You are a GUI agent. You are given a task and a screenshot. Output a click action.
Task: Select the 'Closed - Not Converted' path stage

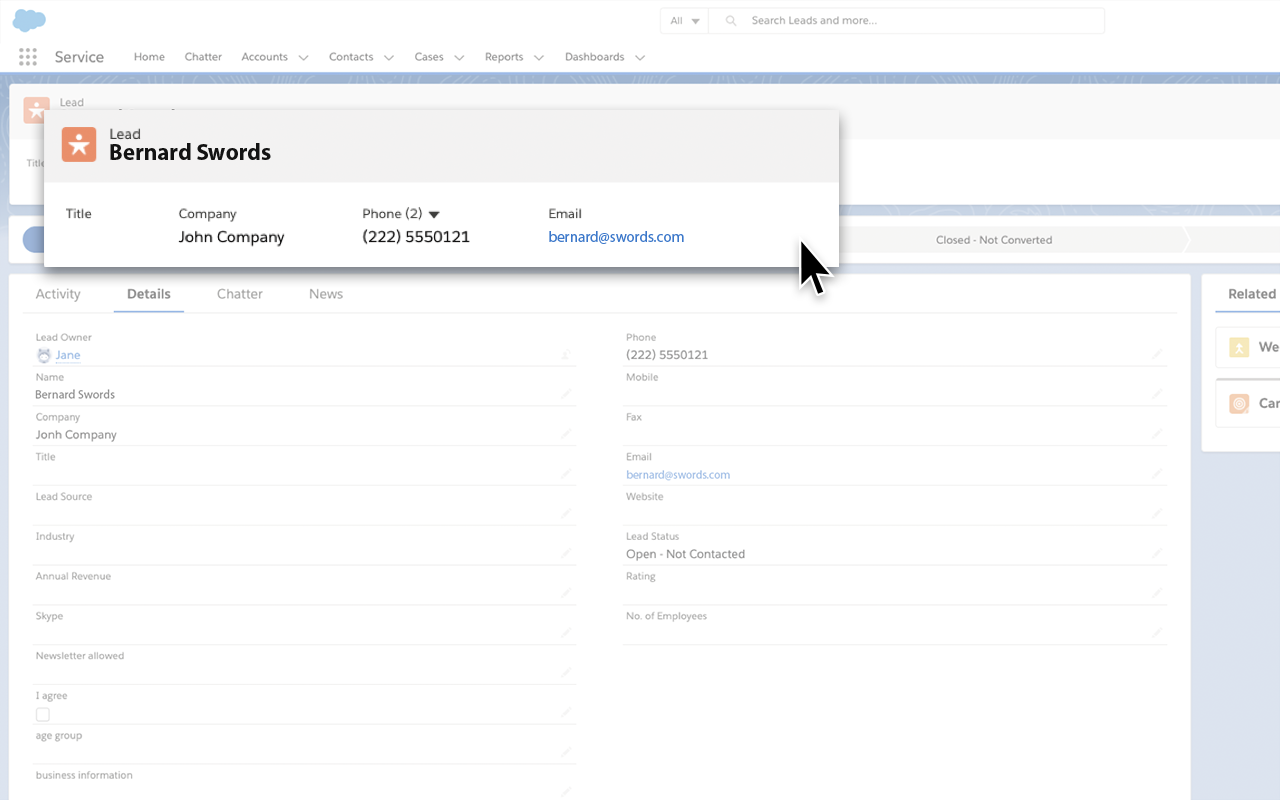pyautogui.click(x=994, y=240)
